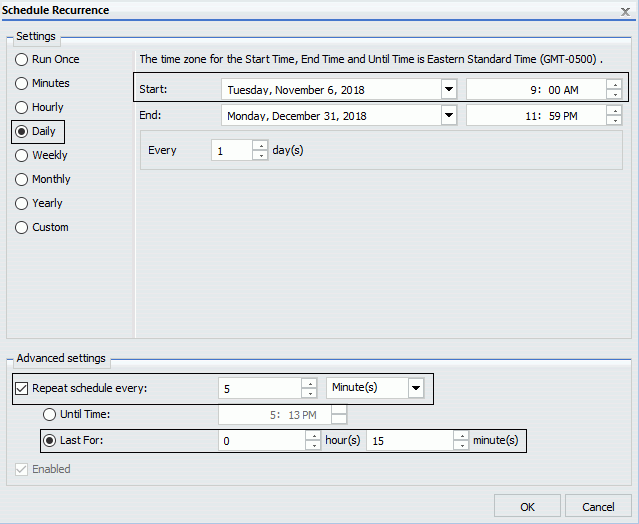639x524 pixels.
Task: Click the OK button
Action: pos(527,506)
